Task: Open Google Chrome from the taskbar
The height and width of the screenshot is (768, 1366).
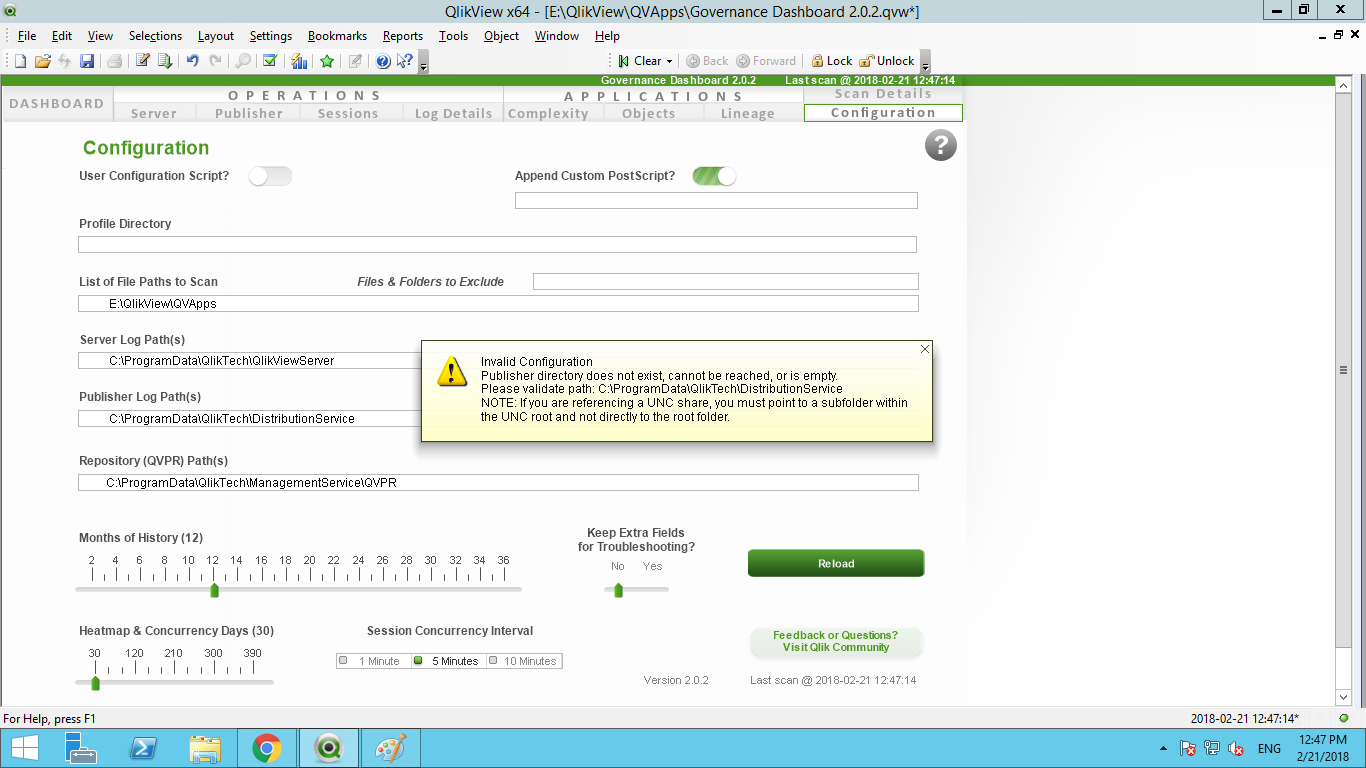Action: (267, 748)
